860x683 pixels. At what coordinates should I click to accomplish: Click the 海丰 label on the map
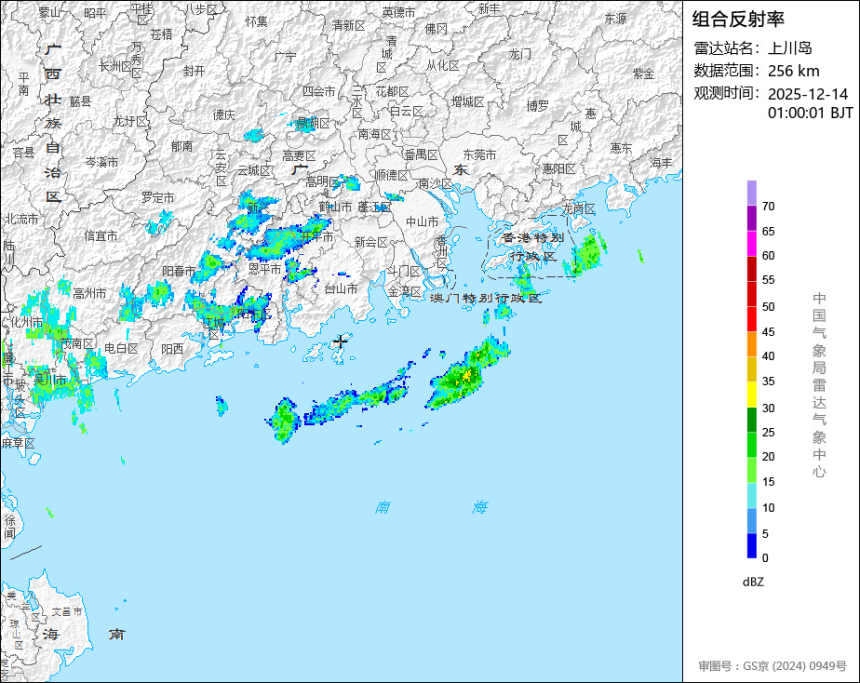pyautogui.click(x=661, y=163)
